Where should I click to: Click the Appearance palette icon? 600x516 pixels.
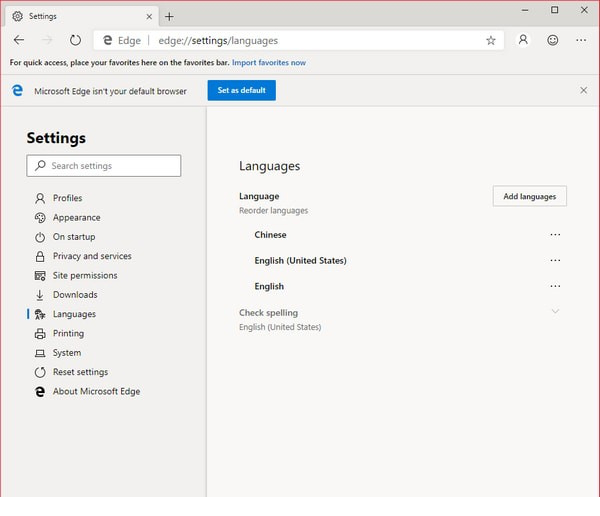[x=40, y=217]
